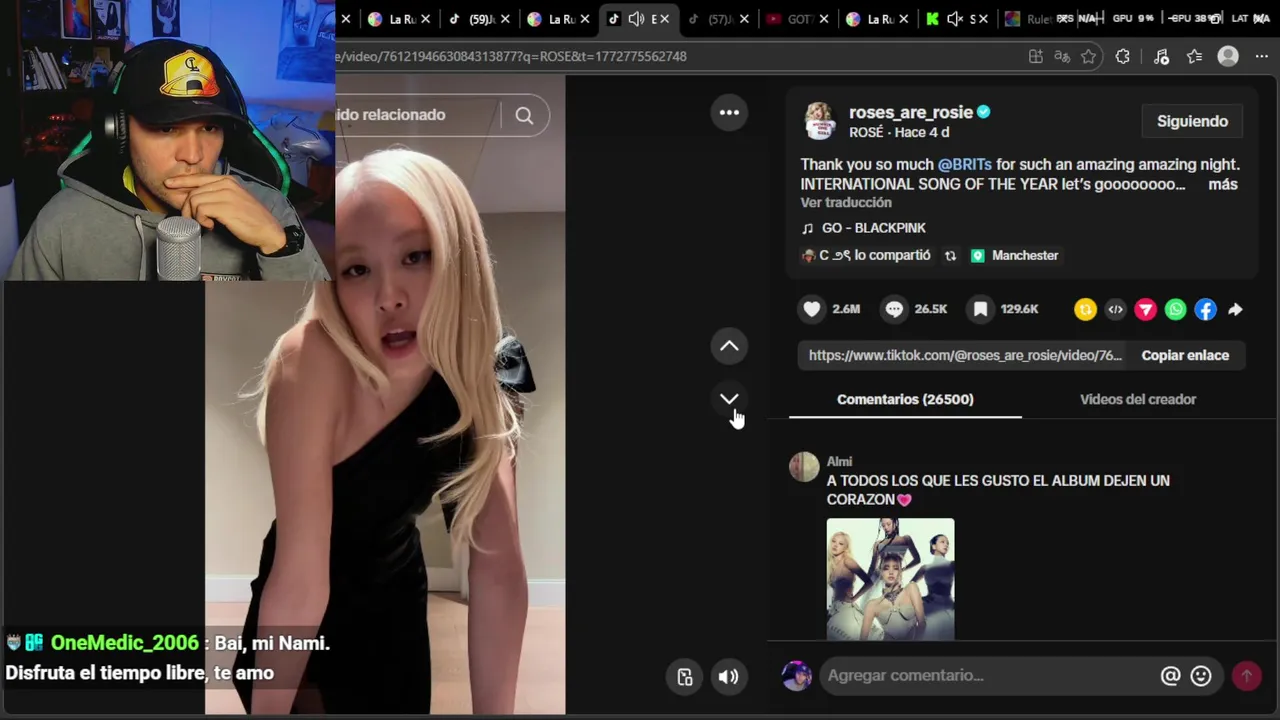Toggle the Siguiendo follow button
1280x720 pixels.
pyautogui.click(x=1192, y=121)
